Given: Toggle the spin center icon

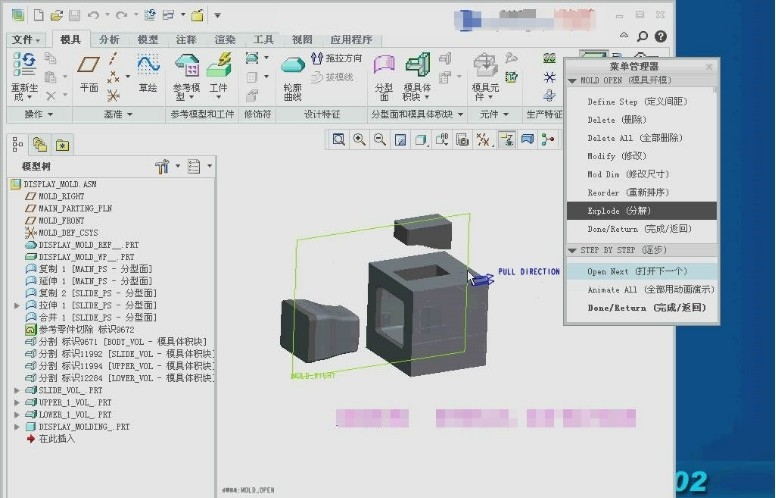Looking at the screenshot, I should [548, 140].
